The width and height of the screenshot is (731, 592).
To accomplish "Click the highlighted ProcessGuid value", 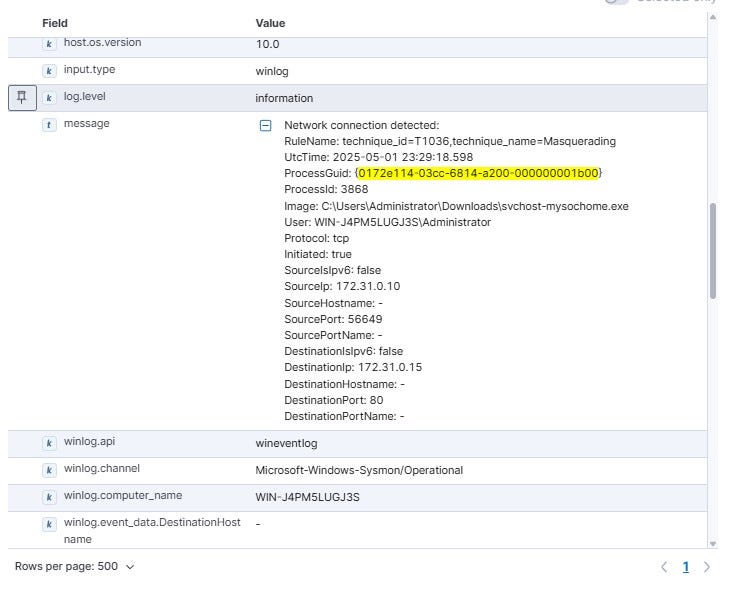I will pos(478,173).
